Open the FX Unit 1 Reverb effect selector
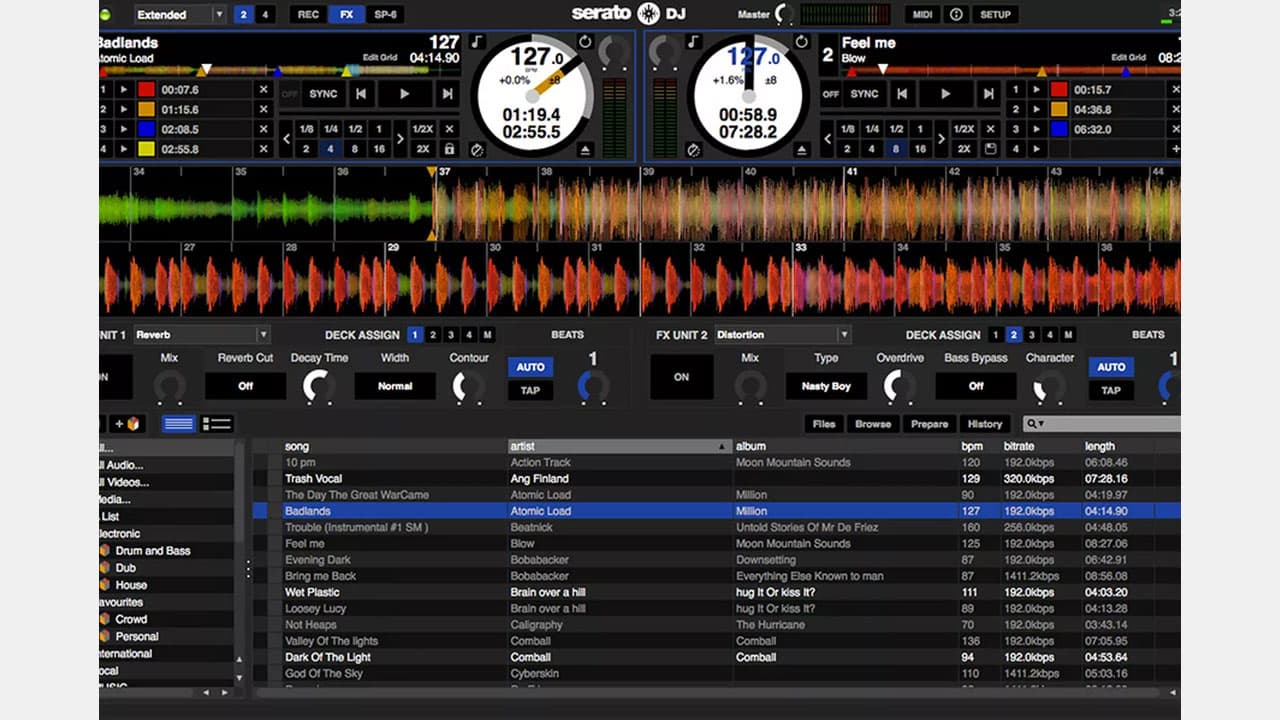Screen dimensions: 1280x720 (200, 334)
